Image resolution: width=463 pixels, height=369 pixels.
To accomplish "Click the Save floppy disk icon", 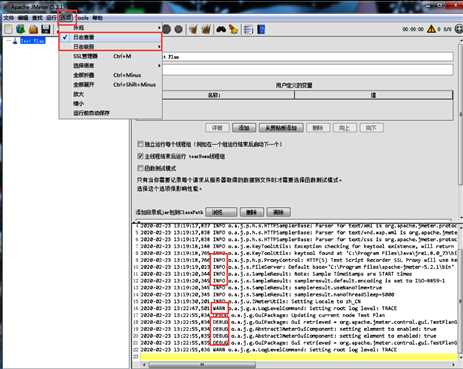I will [x=46, y=29].
